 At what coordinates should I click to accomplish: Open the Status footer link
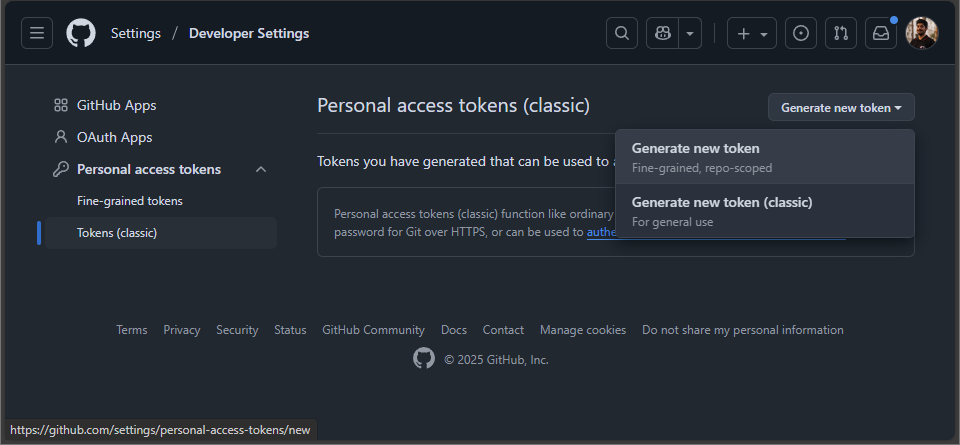click(290, 330)
